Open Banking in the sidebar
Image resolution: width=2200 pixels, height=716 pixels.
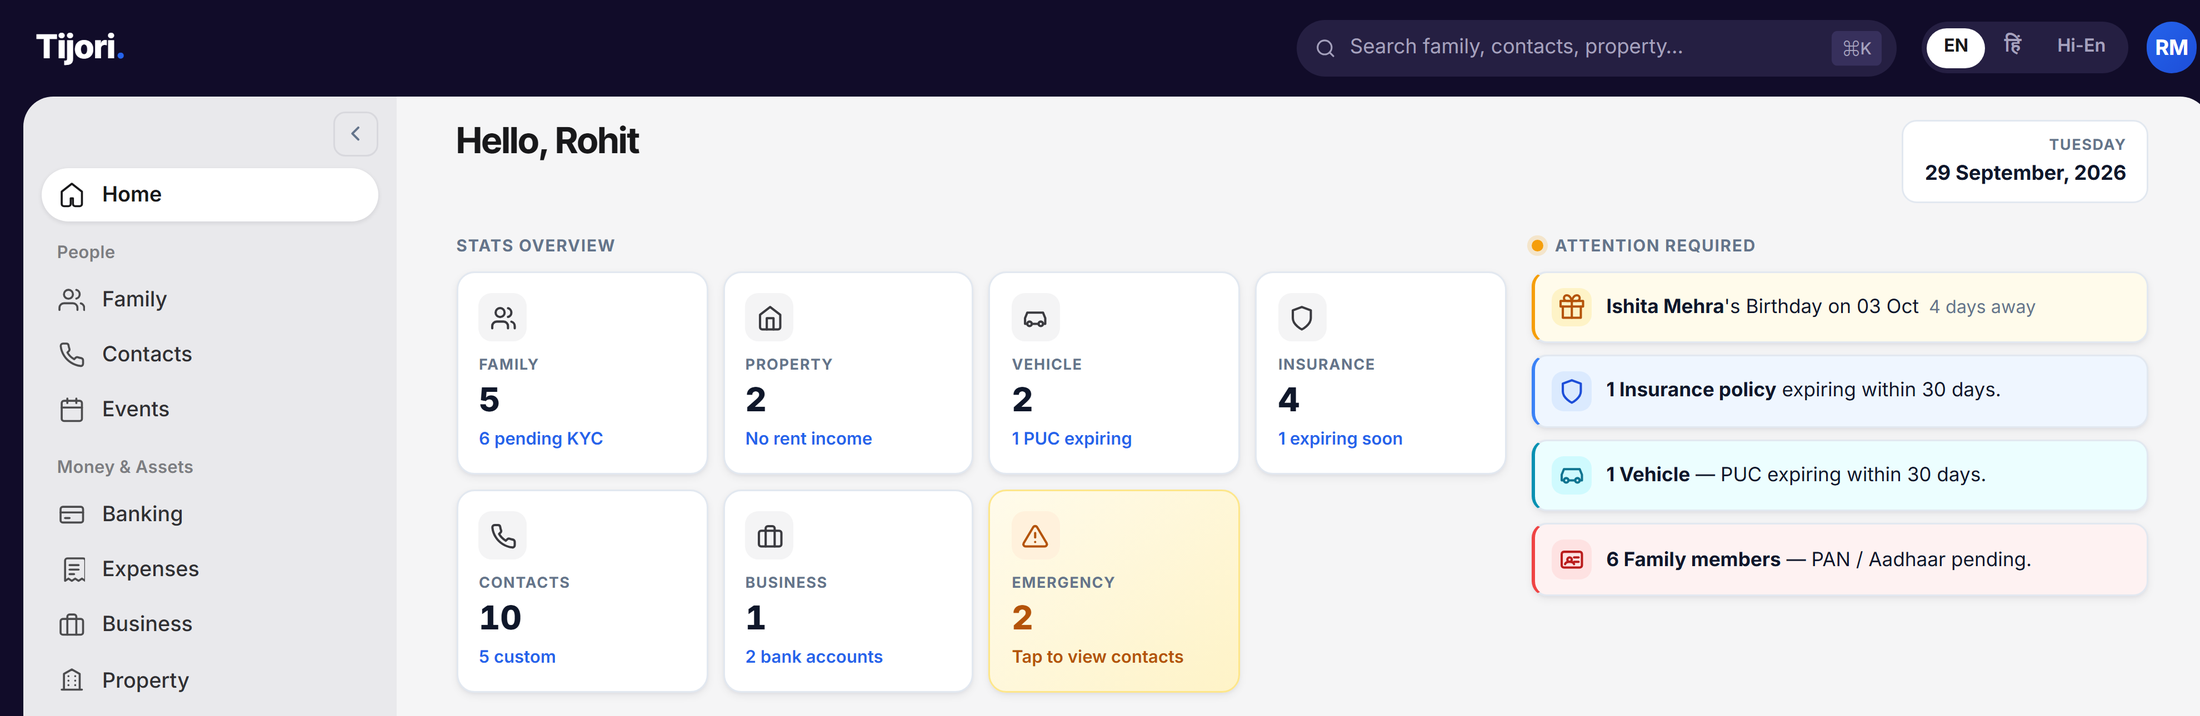point(210,514)
